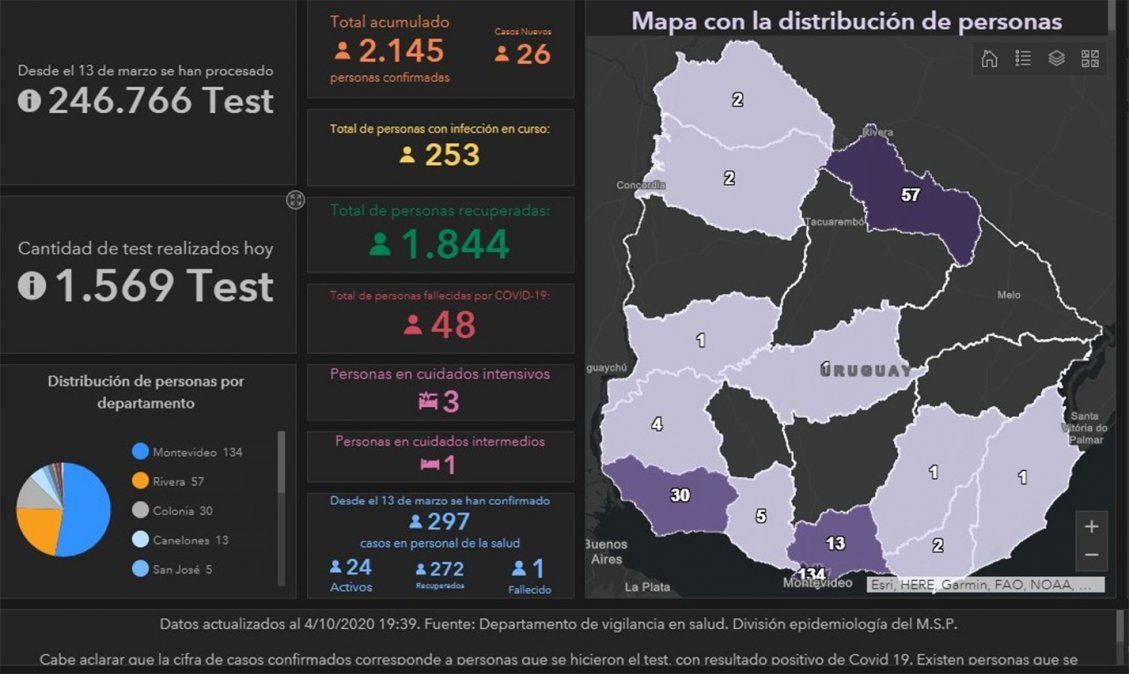Open the map legend list

tap(1023, 58)
